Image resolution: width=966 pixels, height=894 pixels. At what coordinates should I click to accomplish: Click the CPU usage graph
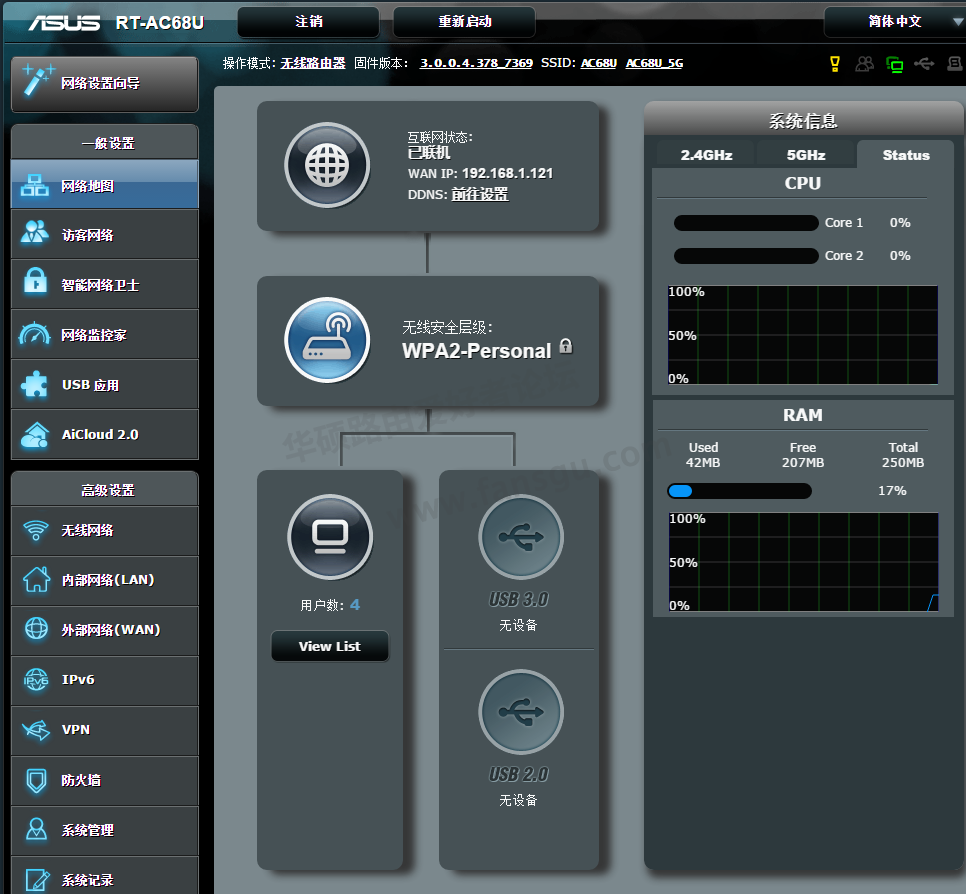click(x=803, y=335)
